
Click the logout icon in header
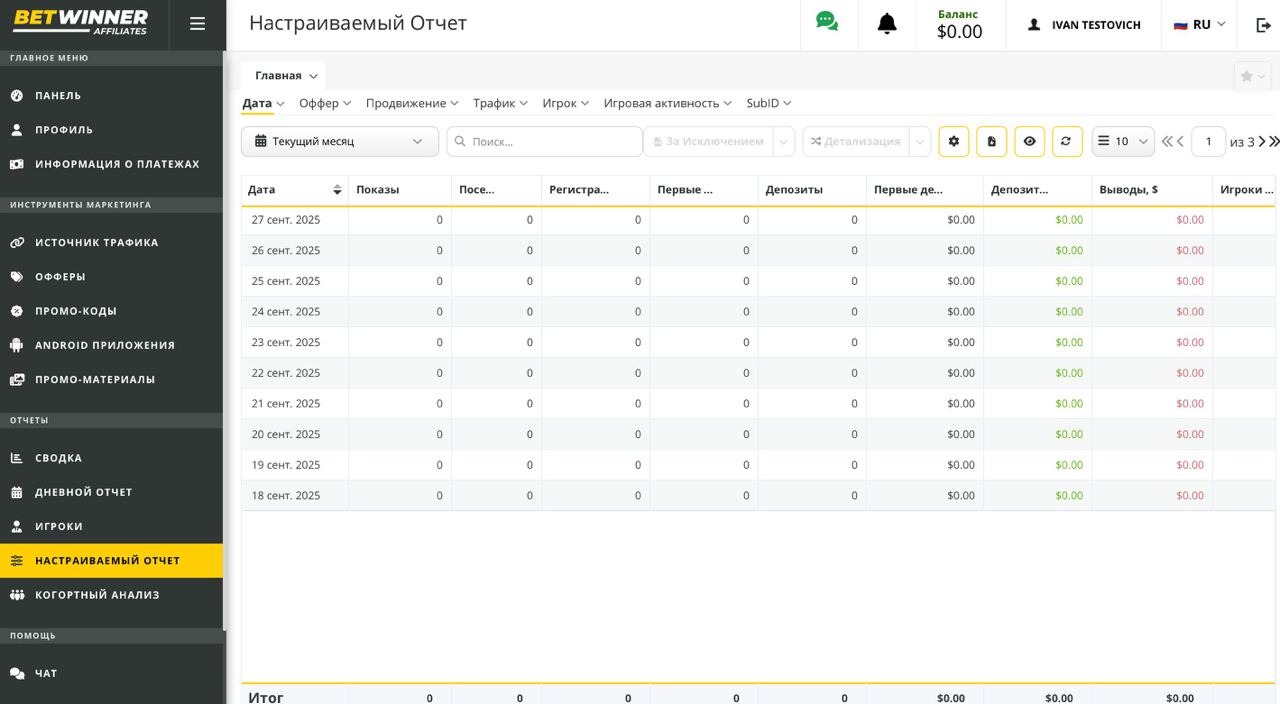click(1263, 25)
